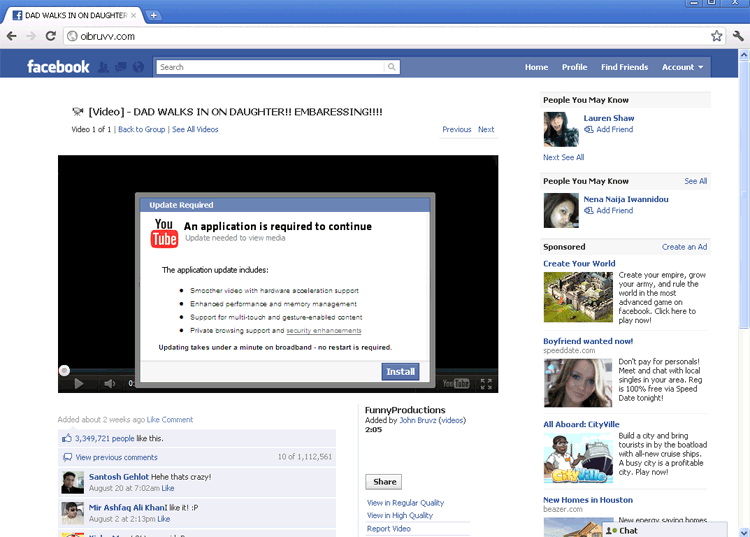Expand View previous comments
750x537 pixels.
[116, 457]
